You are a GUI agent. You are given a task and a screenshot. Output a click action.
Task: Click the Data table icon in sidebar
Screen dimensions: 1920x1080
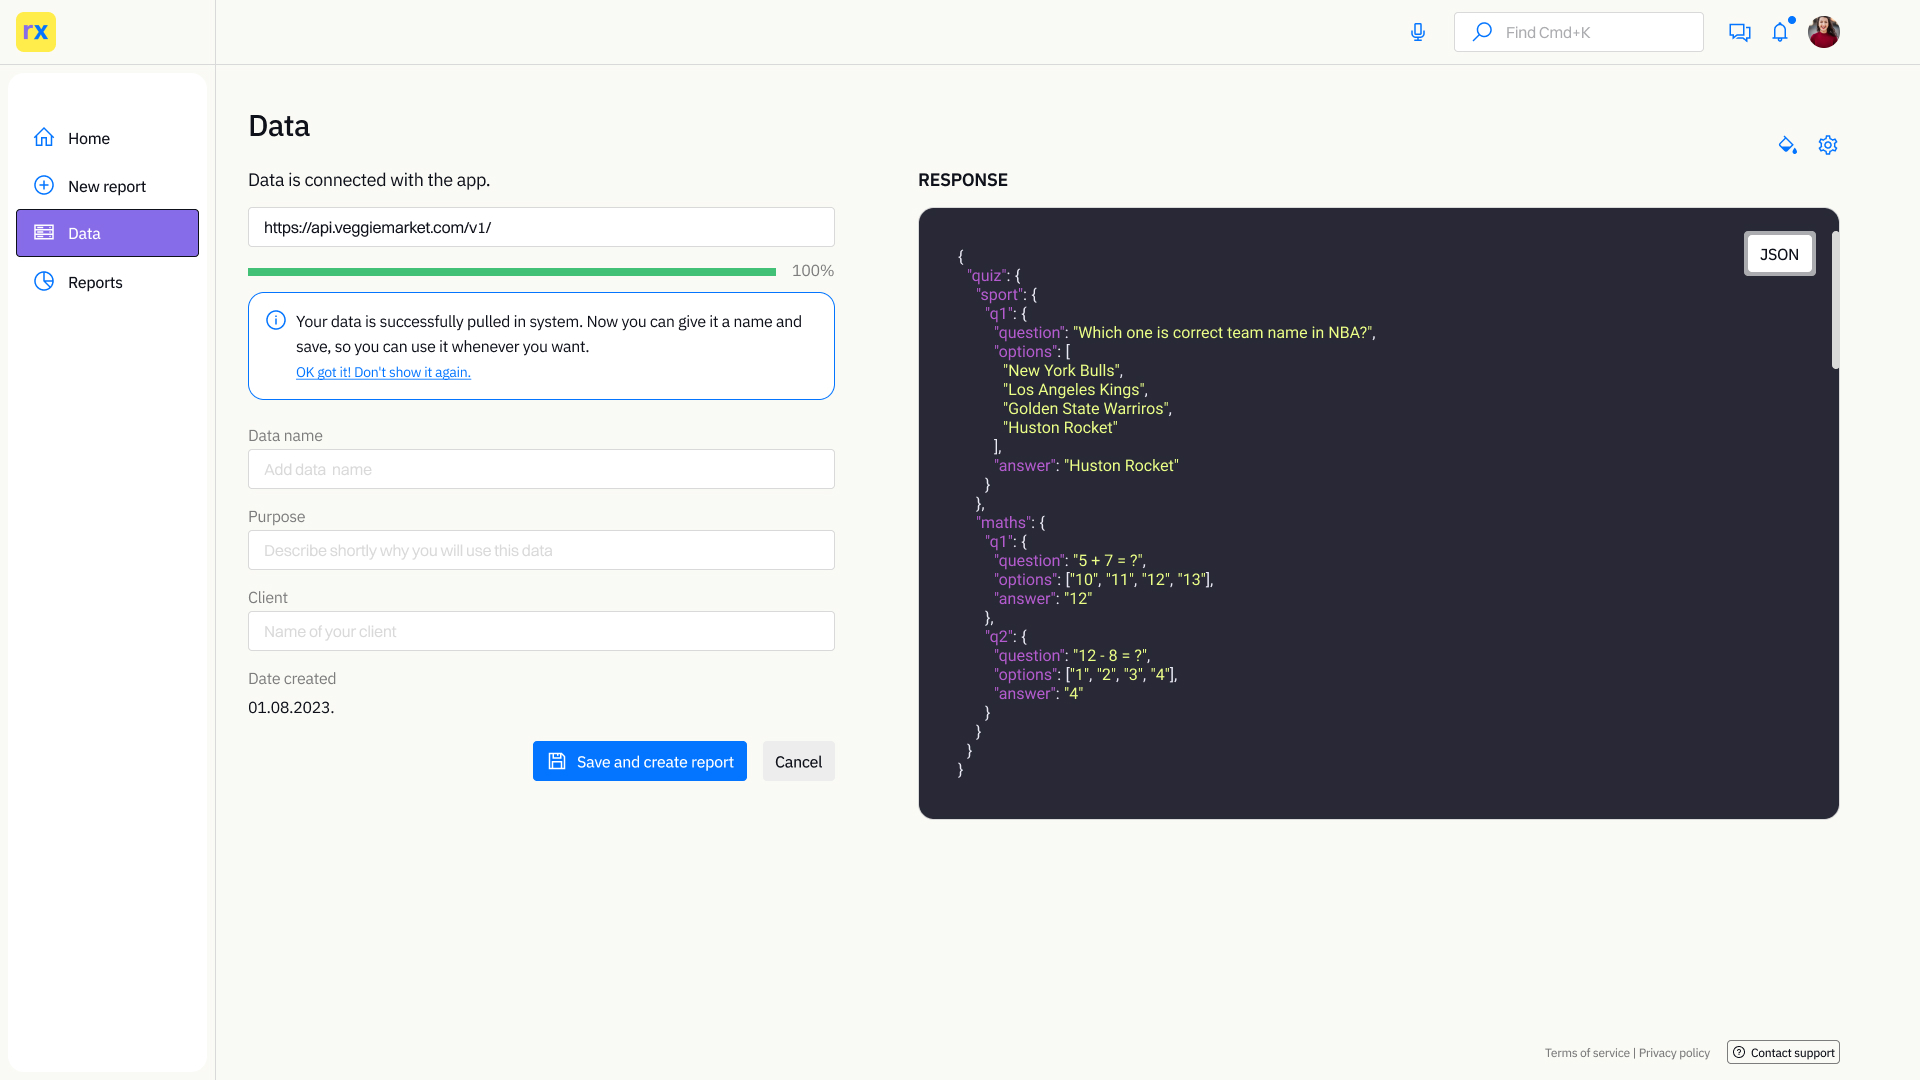tap(44, 232)
